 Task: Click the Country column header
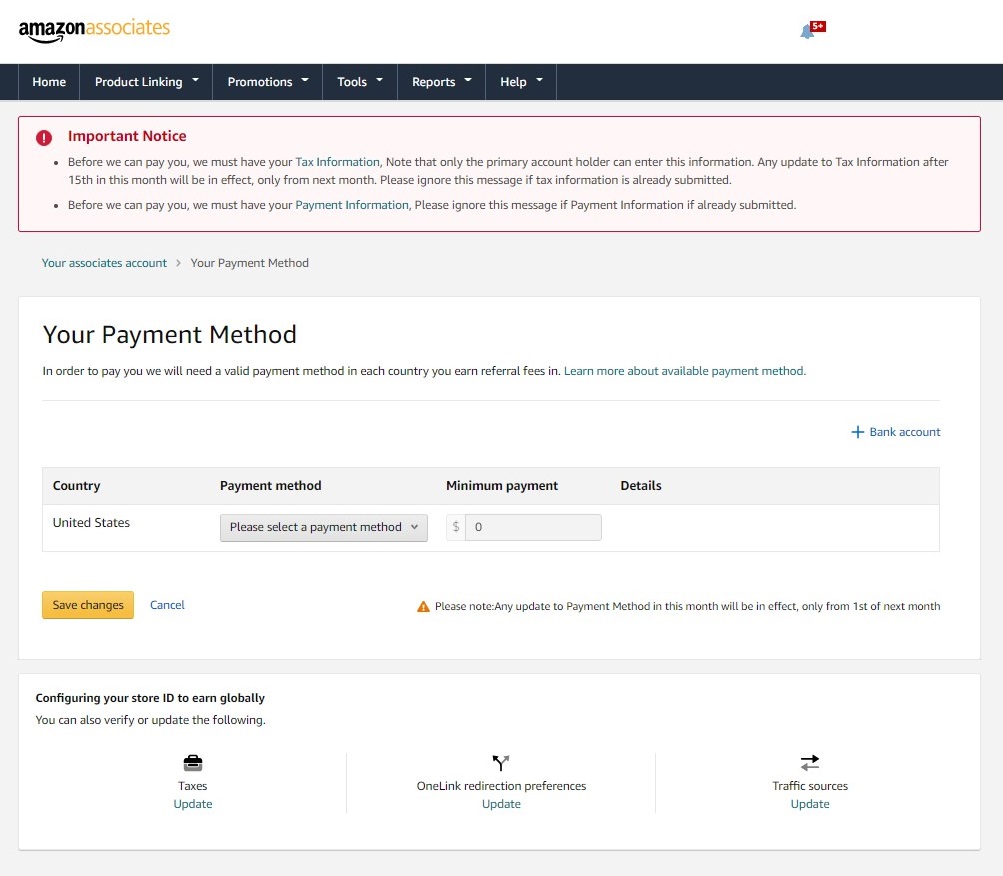76,486
